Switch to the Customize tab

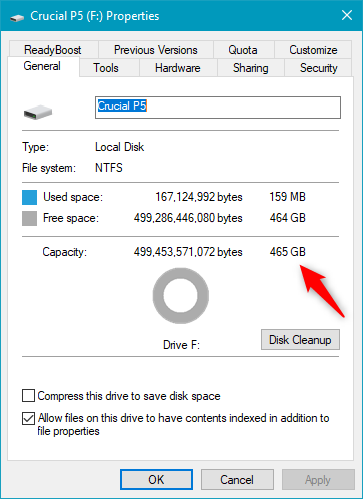[x=313, y=50]
